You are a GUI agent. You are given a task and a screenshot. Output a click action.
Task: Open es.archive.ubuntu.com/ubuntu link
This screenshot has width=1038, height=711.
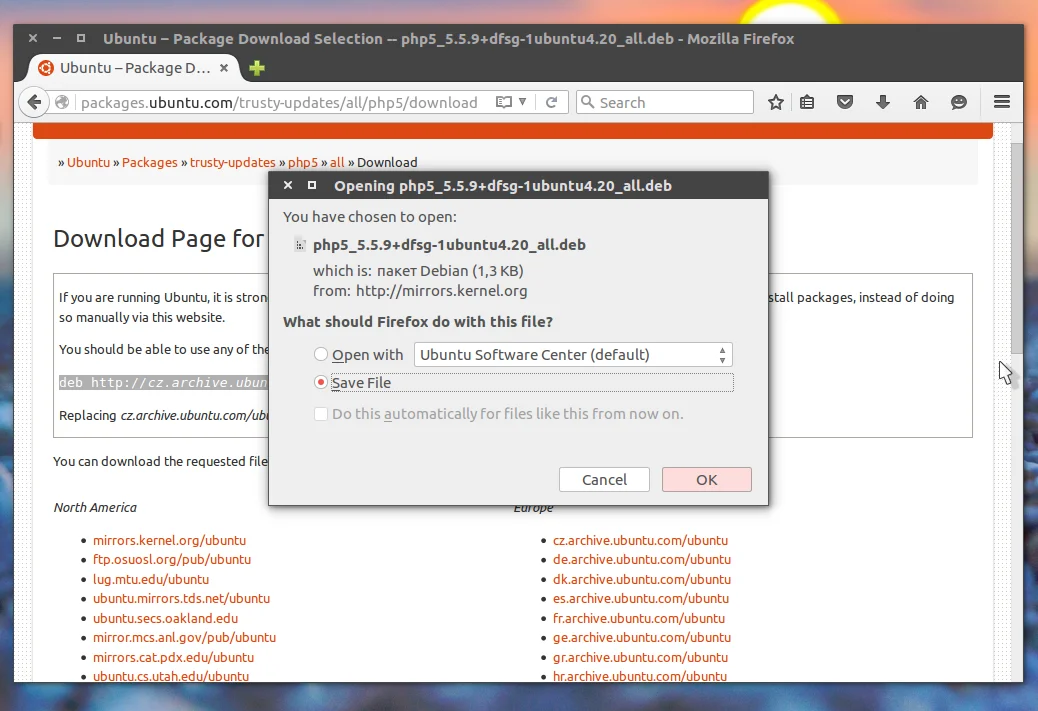coord(641,598)
